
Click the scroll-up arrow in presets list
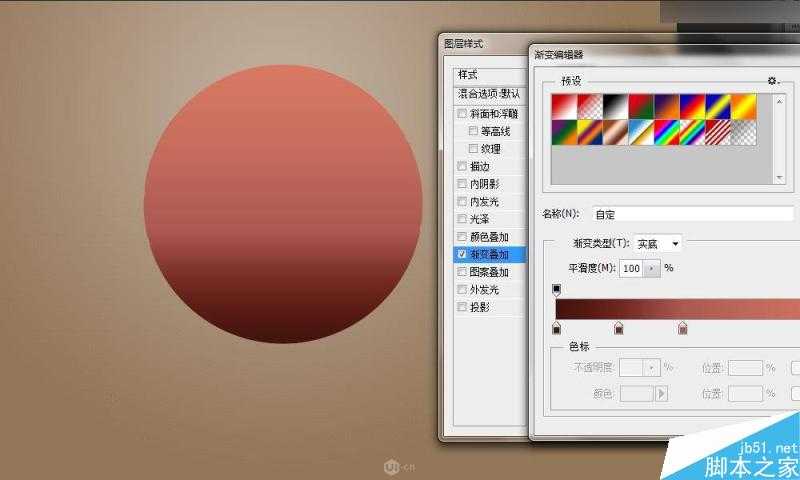(779, 101)
